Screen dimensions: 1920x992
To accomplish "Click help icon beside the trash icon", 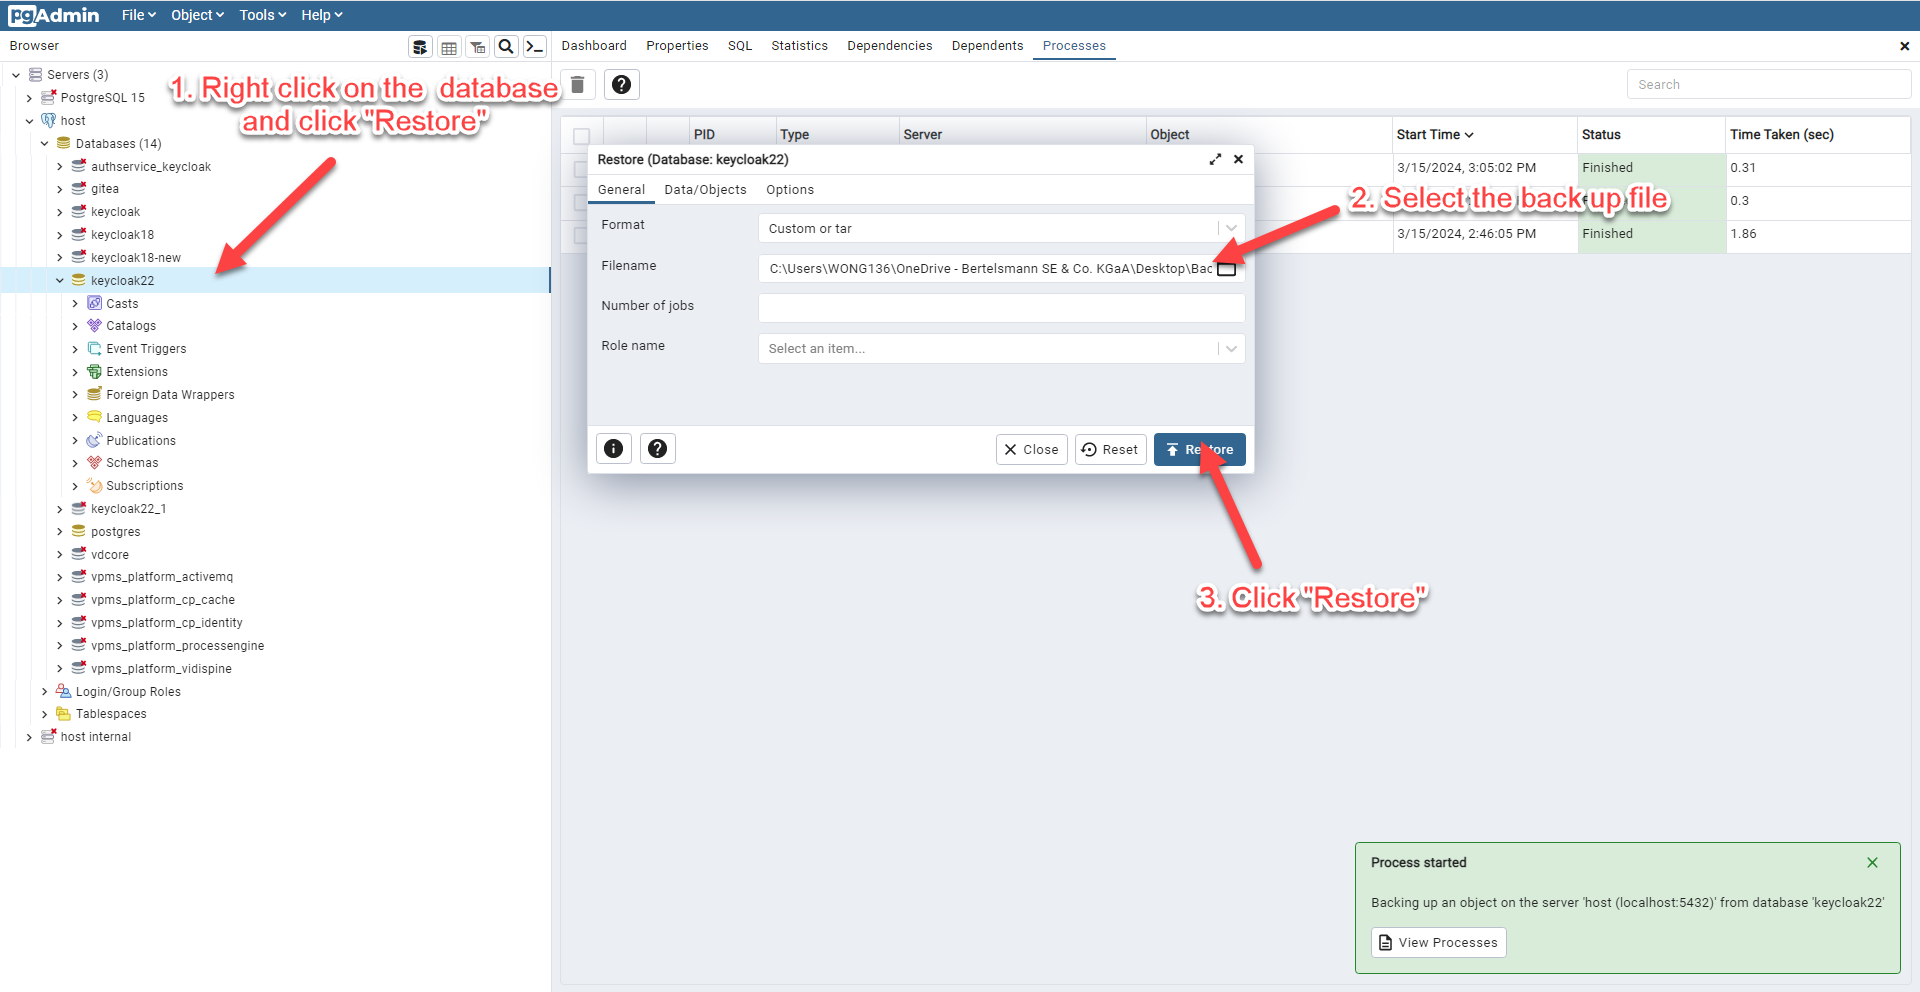I will coord(621,85).
